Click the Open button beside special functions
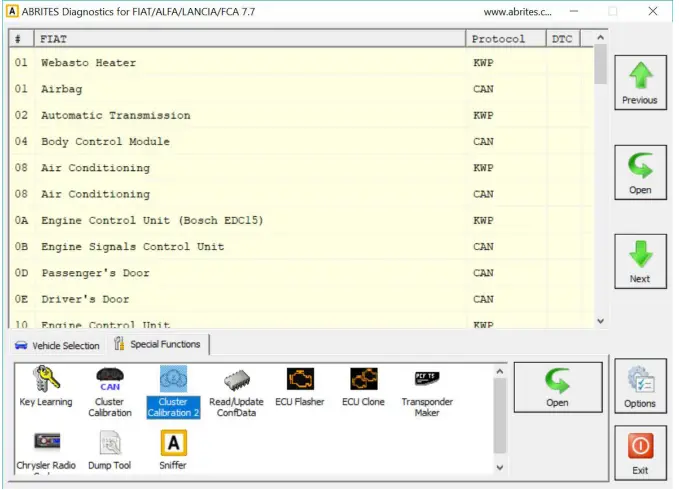Screen dimensions: 679x490 [x=558, y=387]
